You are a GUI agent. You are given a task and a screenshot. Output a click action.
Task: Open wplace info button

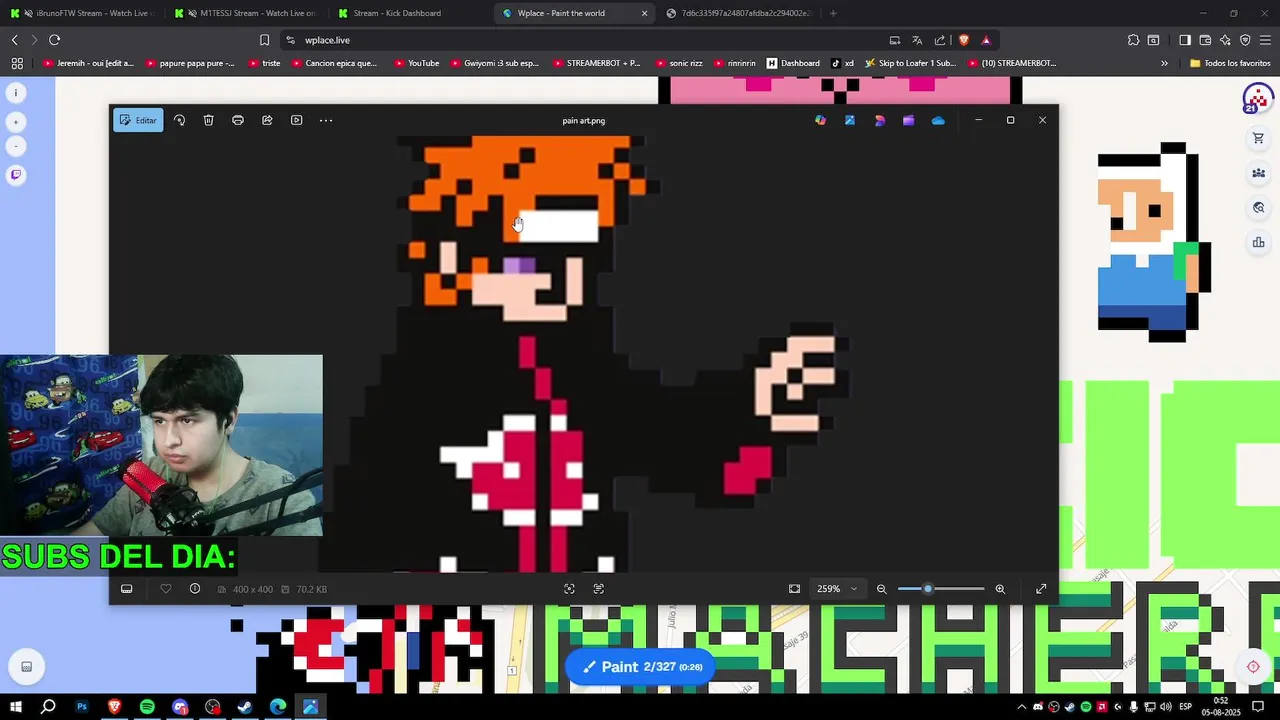pyautogui.click(x=16, y=92)
